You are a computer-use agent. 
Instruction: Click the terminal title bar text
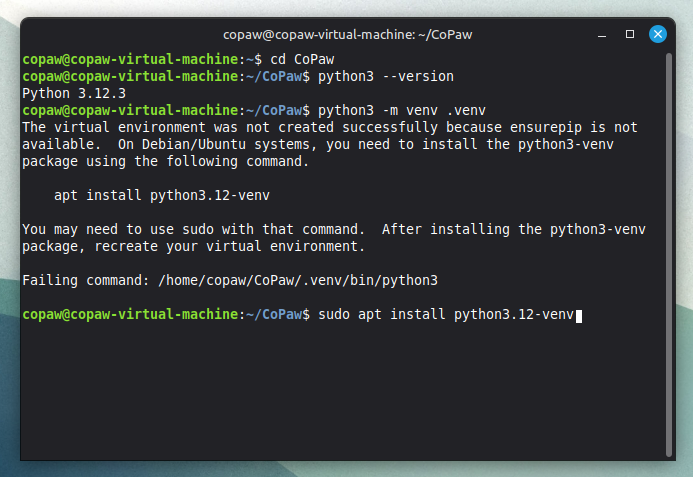coord(346,34)
